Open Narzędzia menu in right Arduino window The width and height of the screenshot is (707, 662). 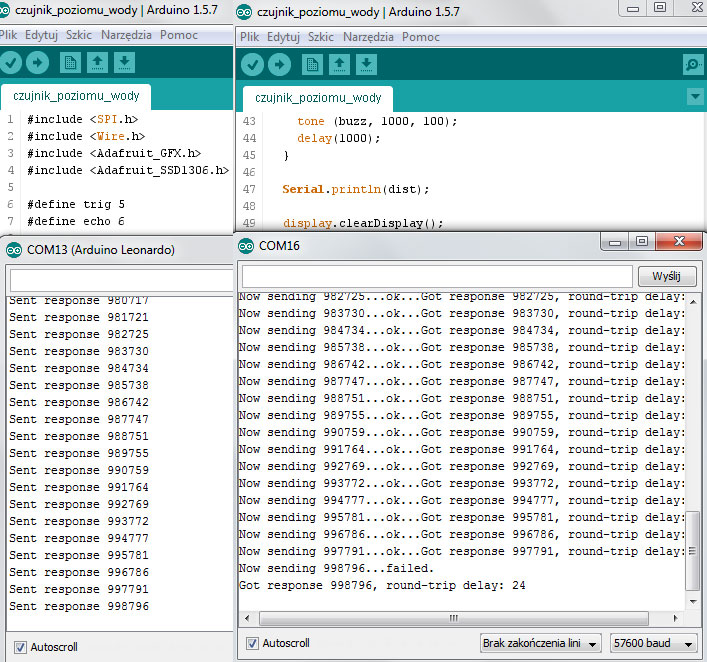(367, 37)
